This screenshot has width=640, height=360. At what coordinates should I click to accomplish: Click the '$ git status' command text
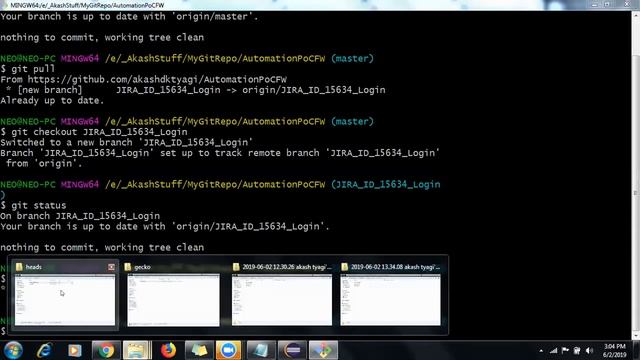(x=33, y=205)
